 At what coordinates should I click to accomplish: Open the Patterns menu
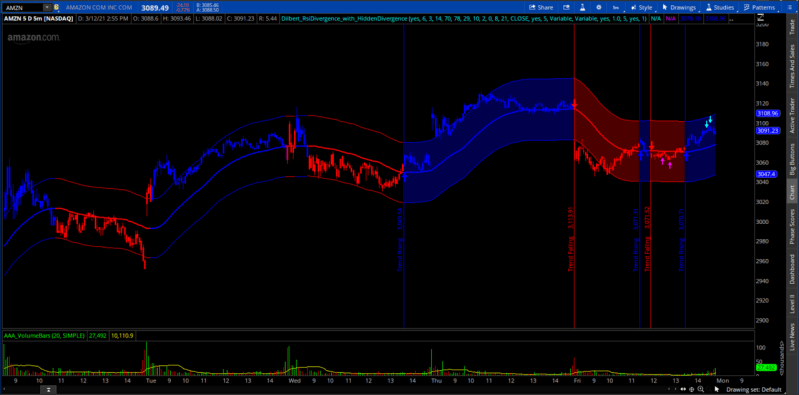click(x=759, y=8)
